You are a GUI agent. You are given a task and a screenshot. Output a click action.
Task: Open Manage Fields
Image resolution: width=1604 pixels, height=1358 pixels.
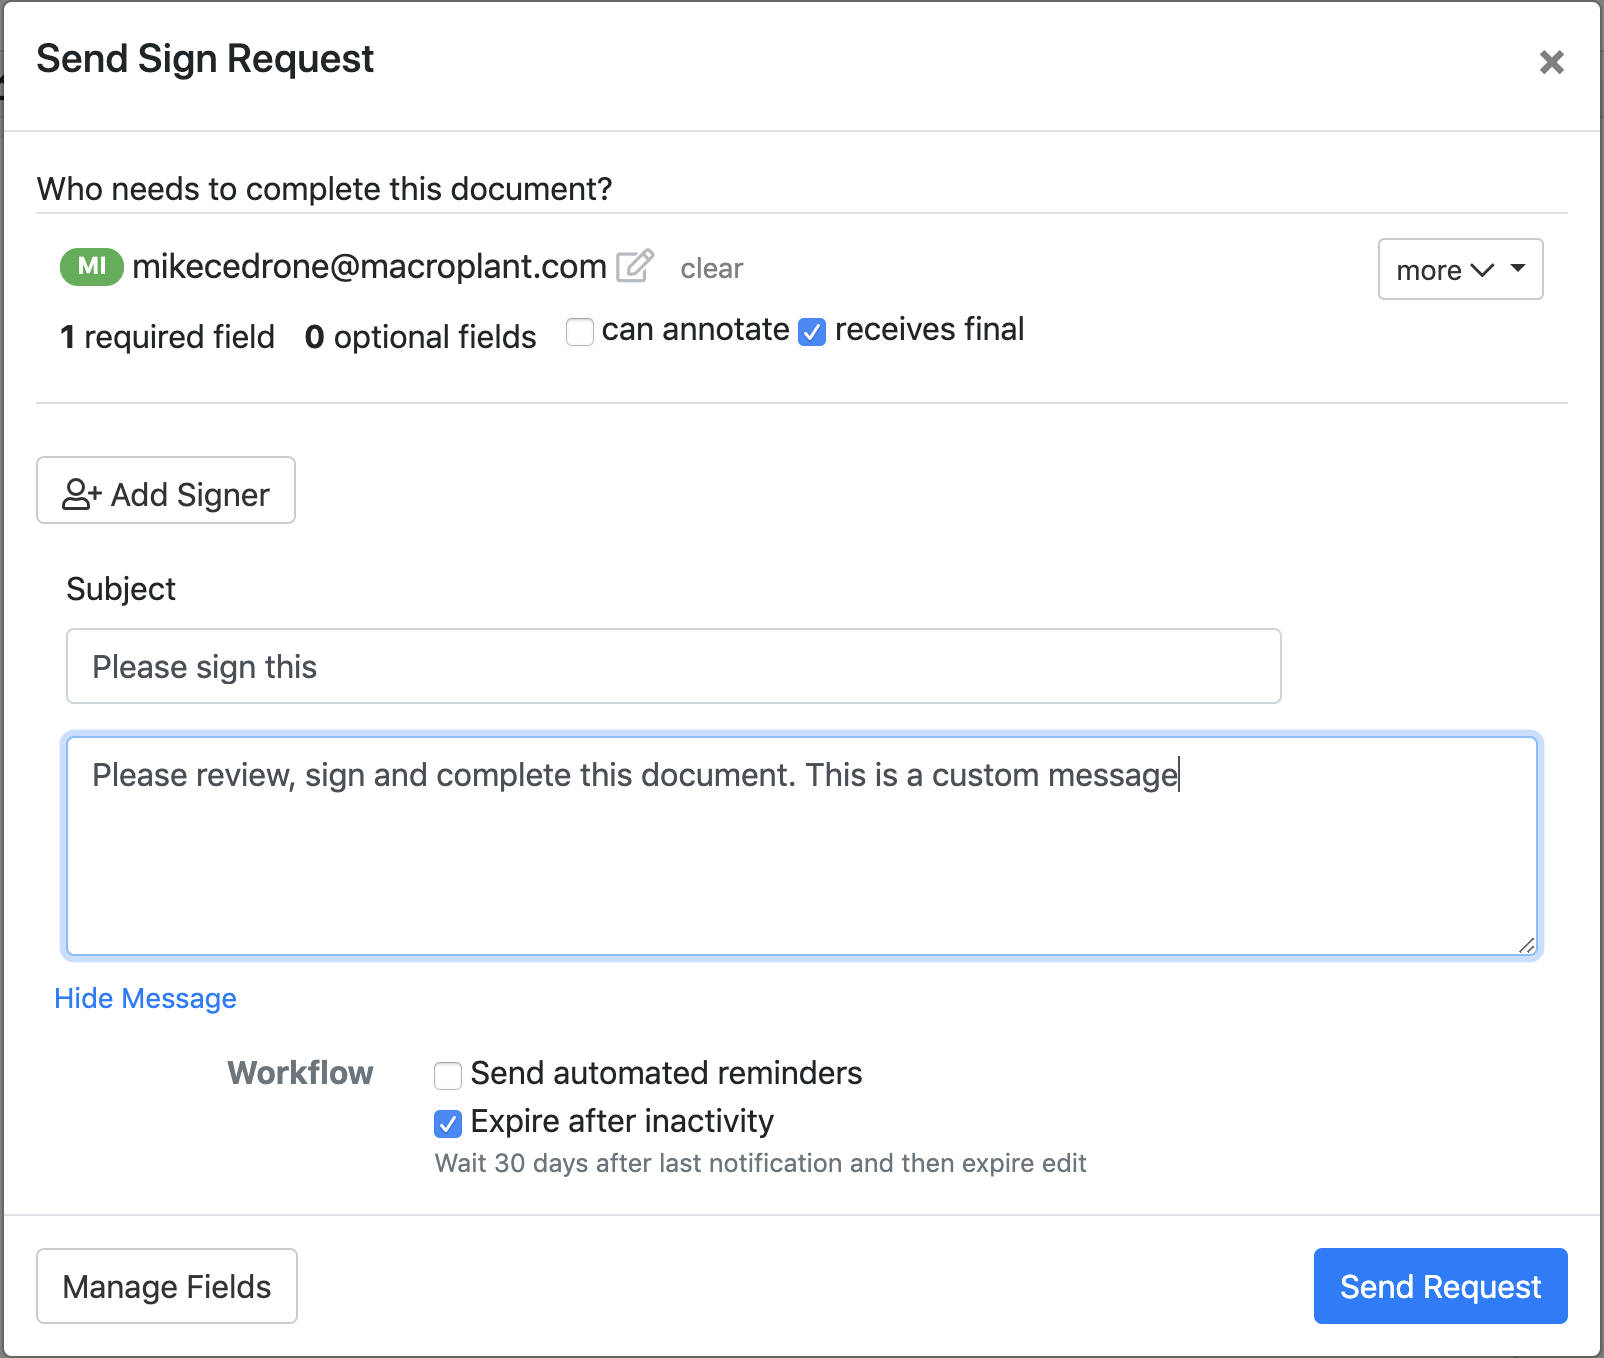(x=167, y=1286)
